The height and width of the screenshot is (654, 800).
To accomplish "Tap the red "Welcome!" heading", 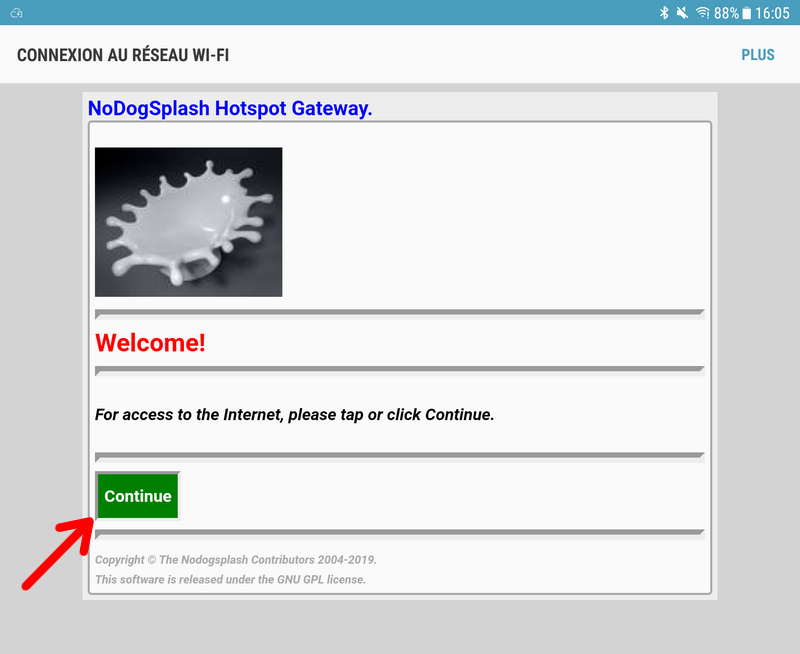I will tap(151, 342).
